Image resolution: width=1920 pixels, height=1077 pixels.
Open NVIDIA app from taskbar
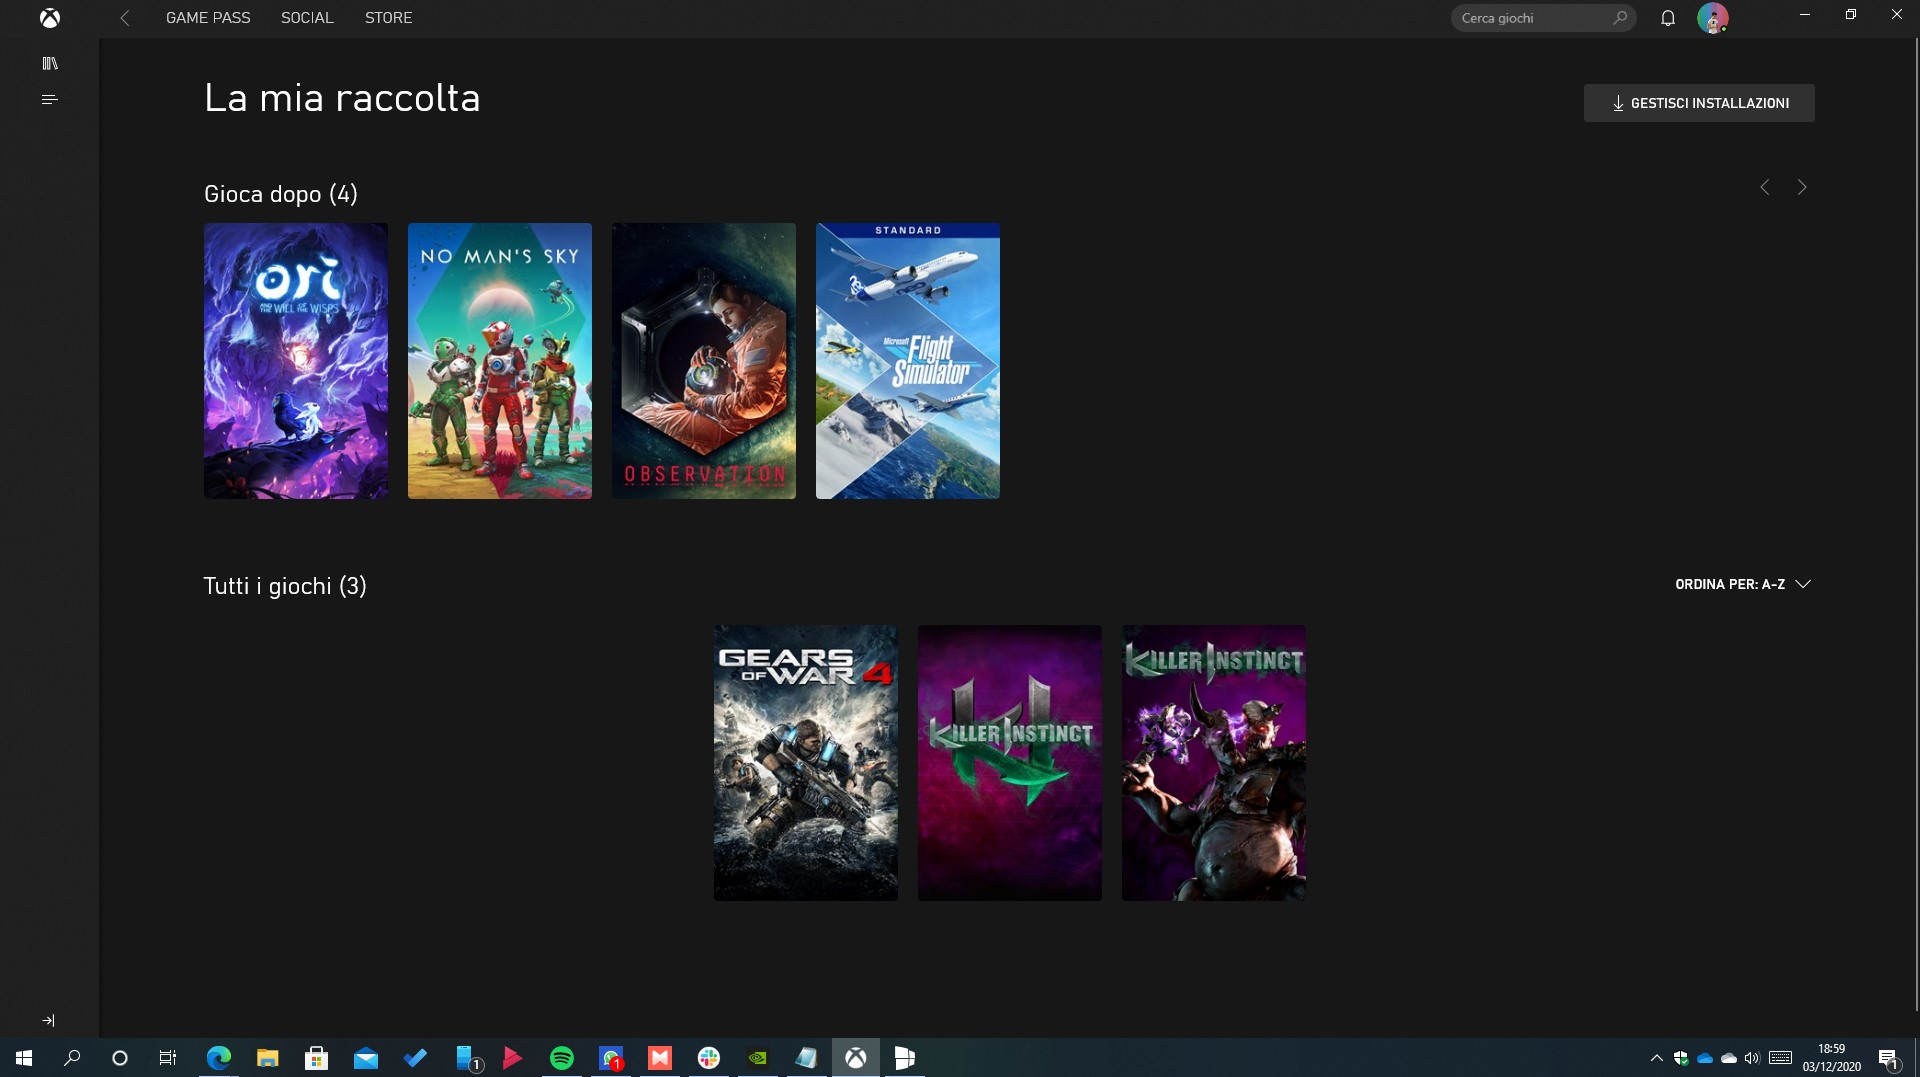tap(758, 1058)
